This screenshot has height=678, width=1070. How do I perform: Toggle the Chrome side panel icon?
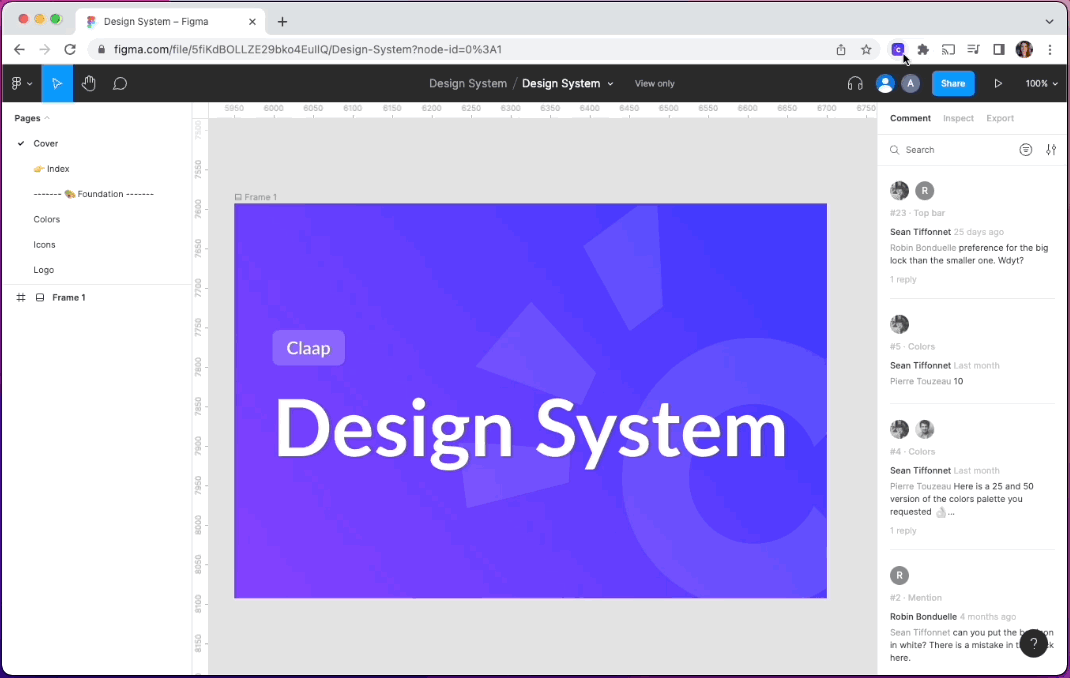click(999, 49)
